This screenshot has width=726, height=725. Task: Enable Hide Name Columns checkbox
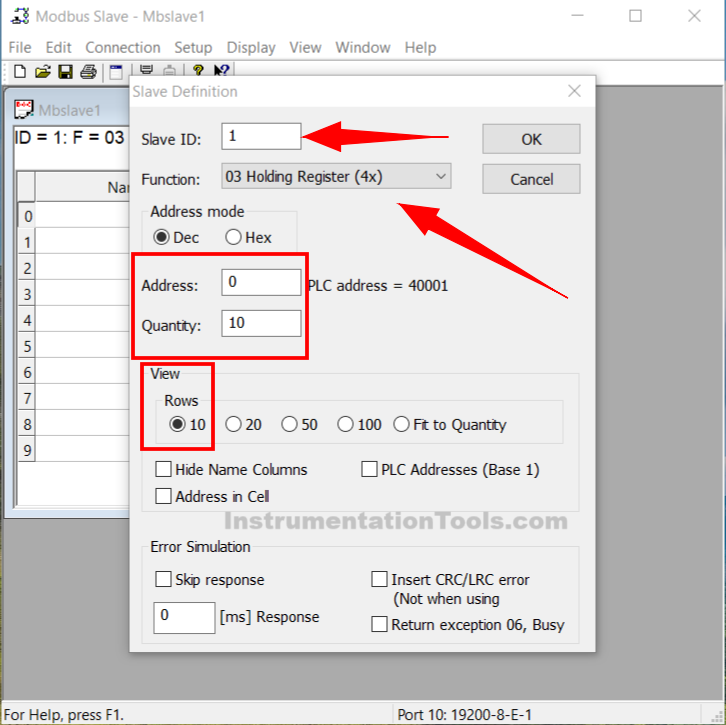163,469
